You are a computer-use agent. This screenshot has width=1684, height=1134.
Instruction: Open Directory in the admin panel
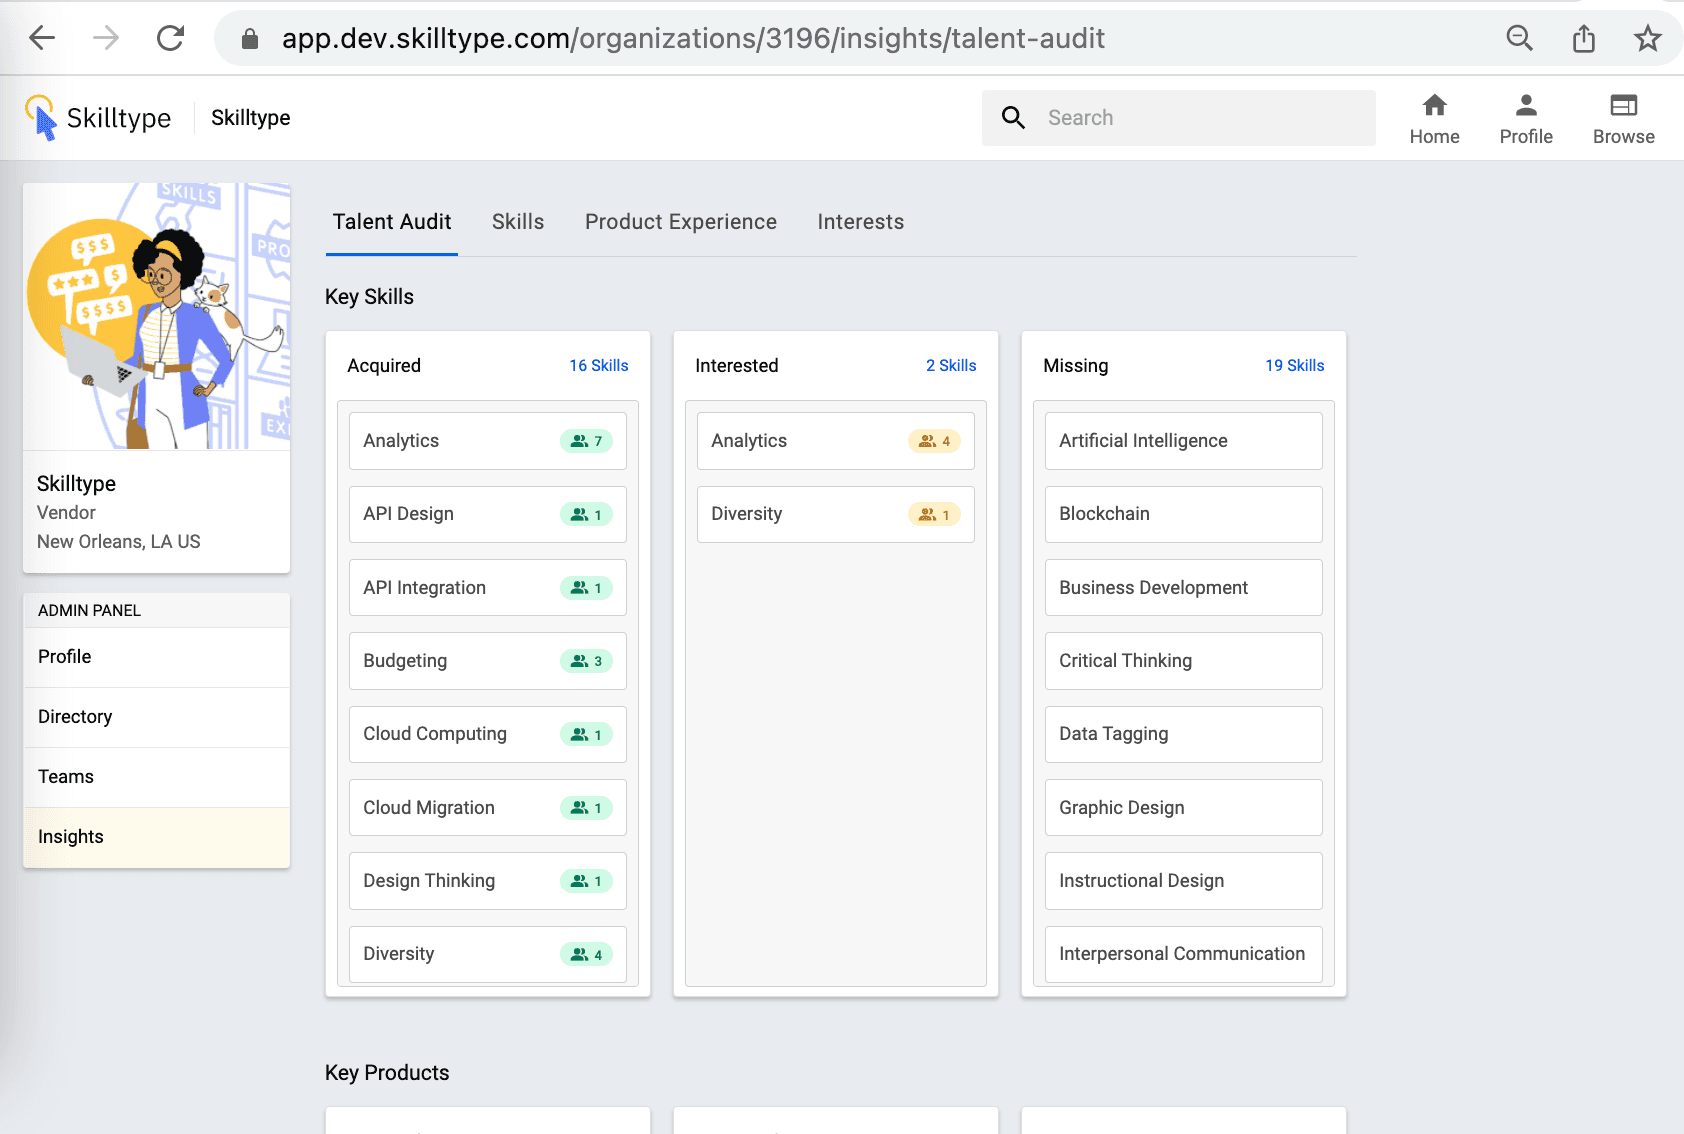75,717
